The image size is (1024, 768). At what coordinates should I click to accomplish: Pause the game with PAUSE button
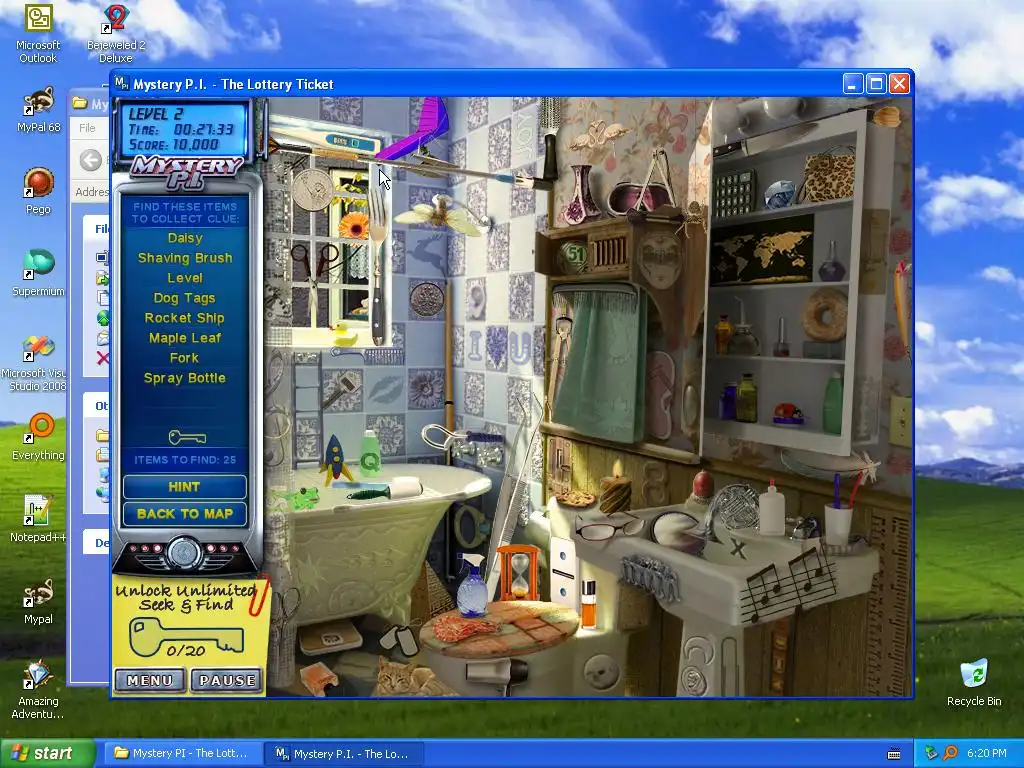[x=227, y=680]
